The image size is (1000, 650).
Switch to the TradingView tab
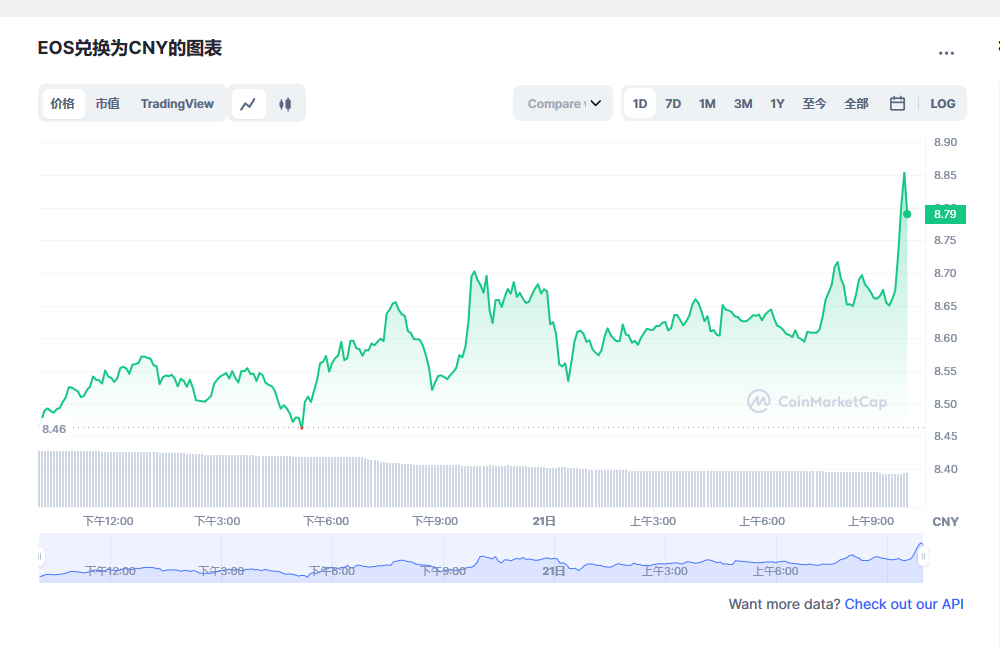pos(177,104)
